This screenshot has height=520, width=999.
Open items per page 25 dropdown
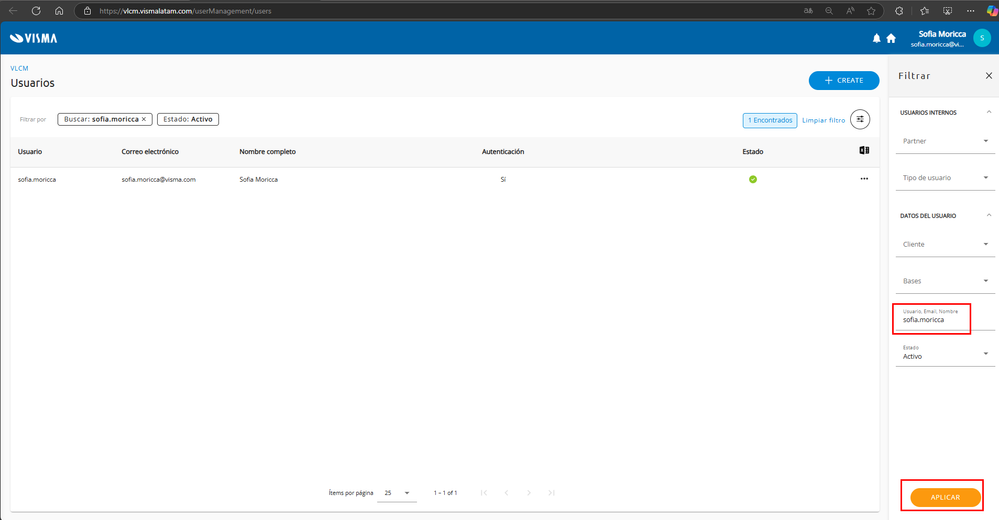[396, 493]
